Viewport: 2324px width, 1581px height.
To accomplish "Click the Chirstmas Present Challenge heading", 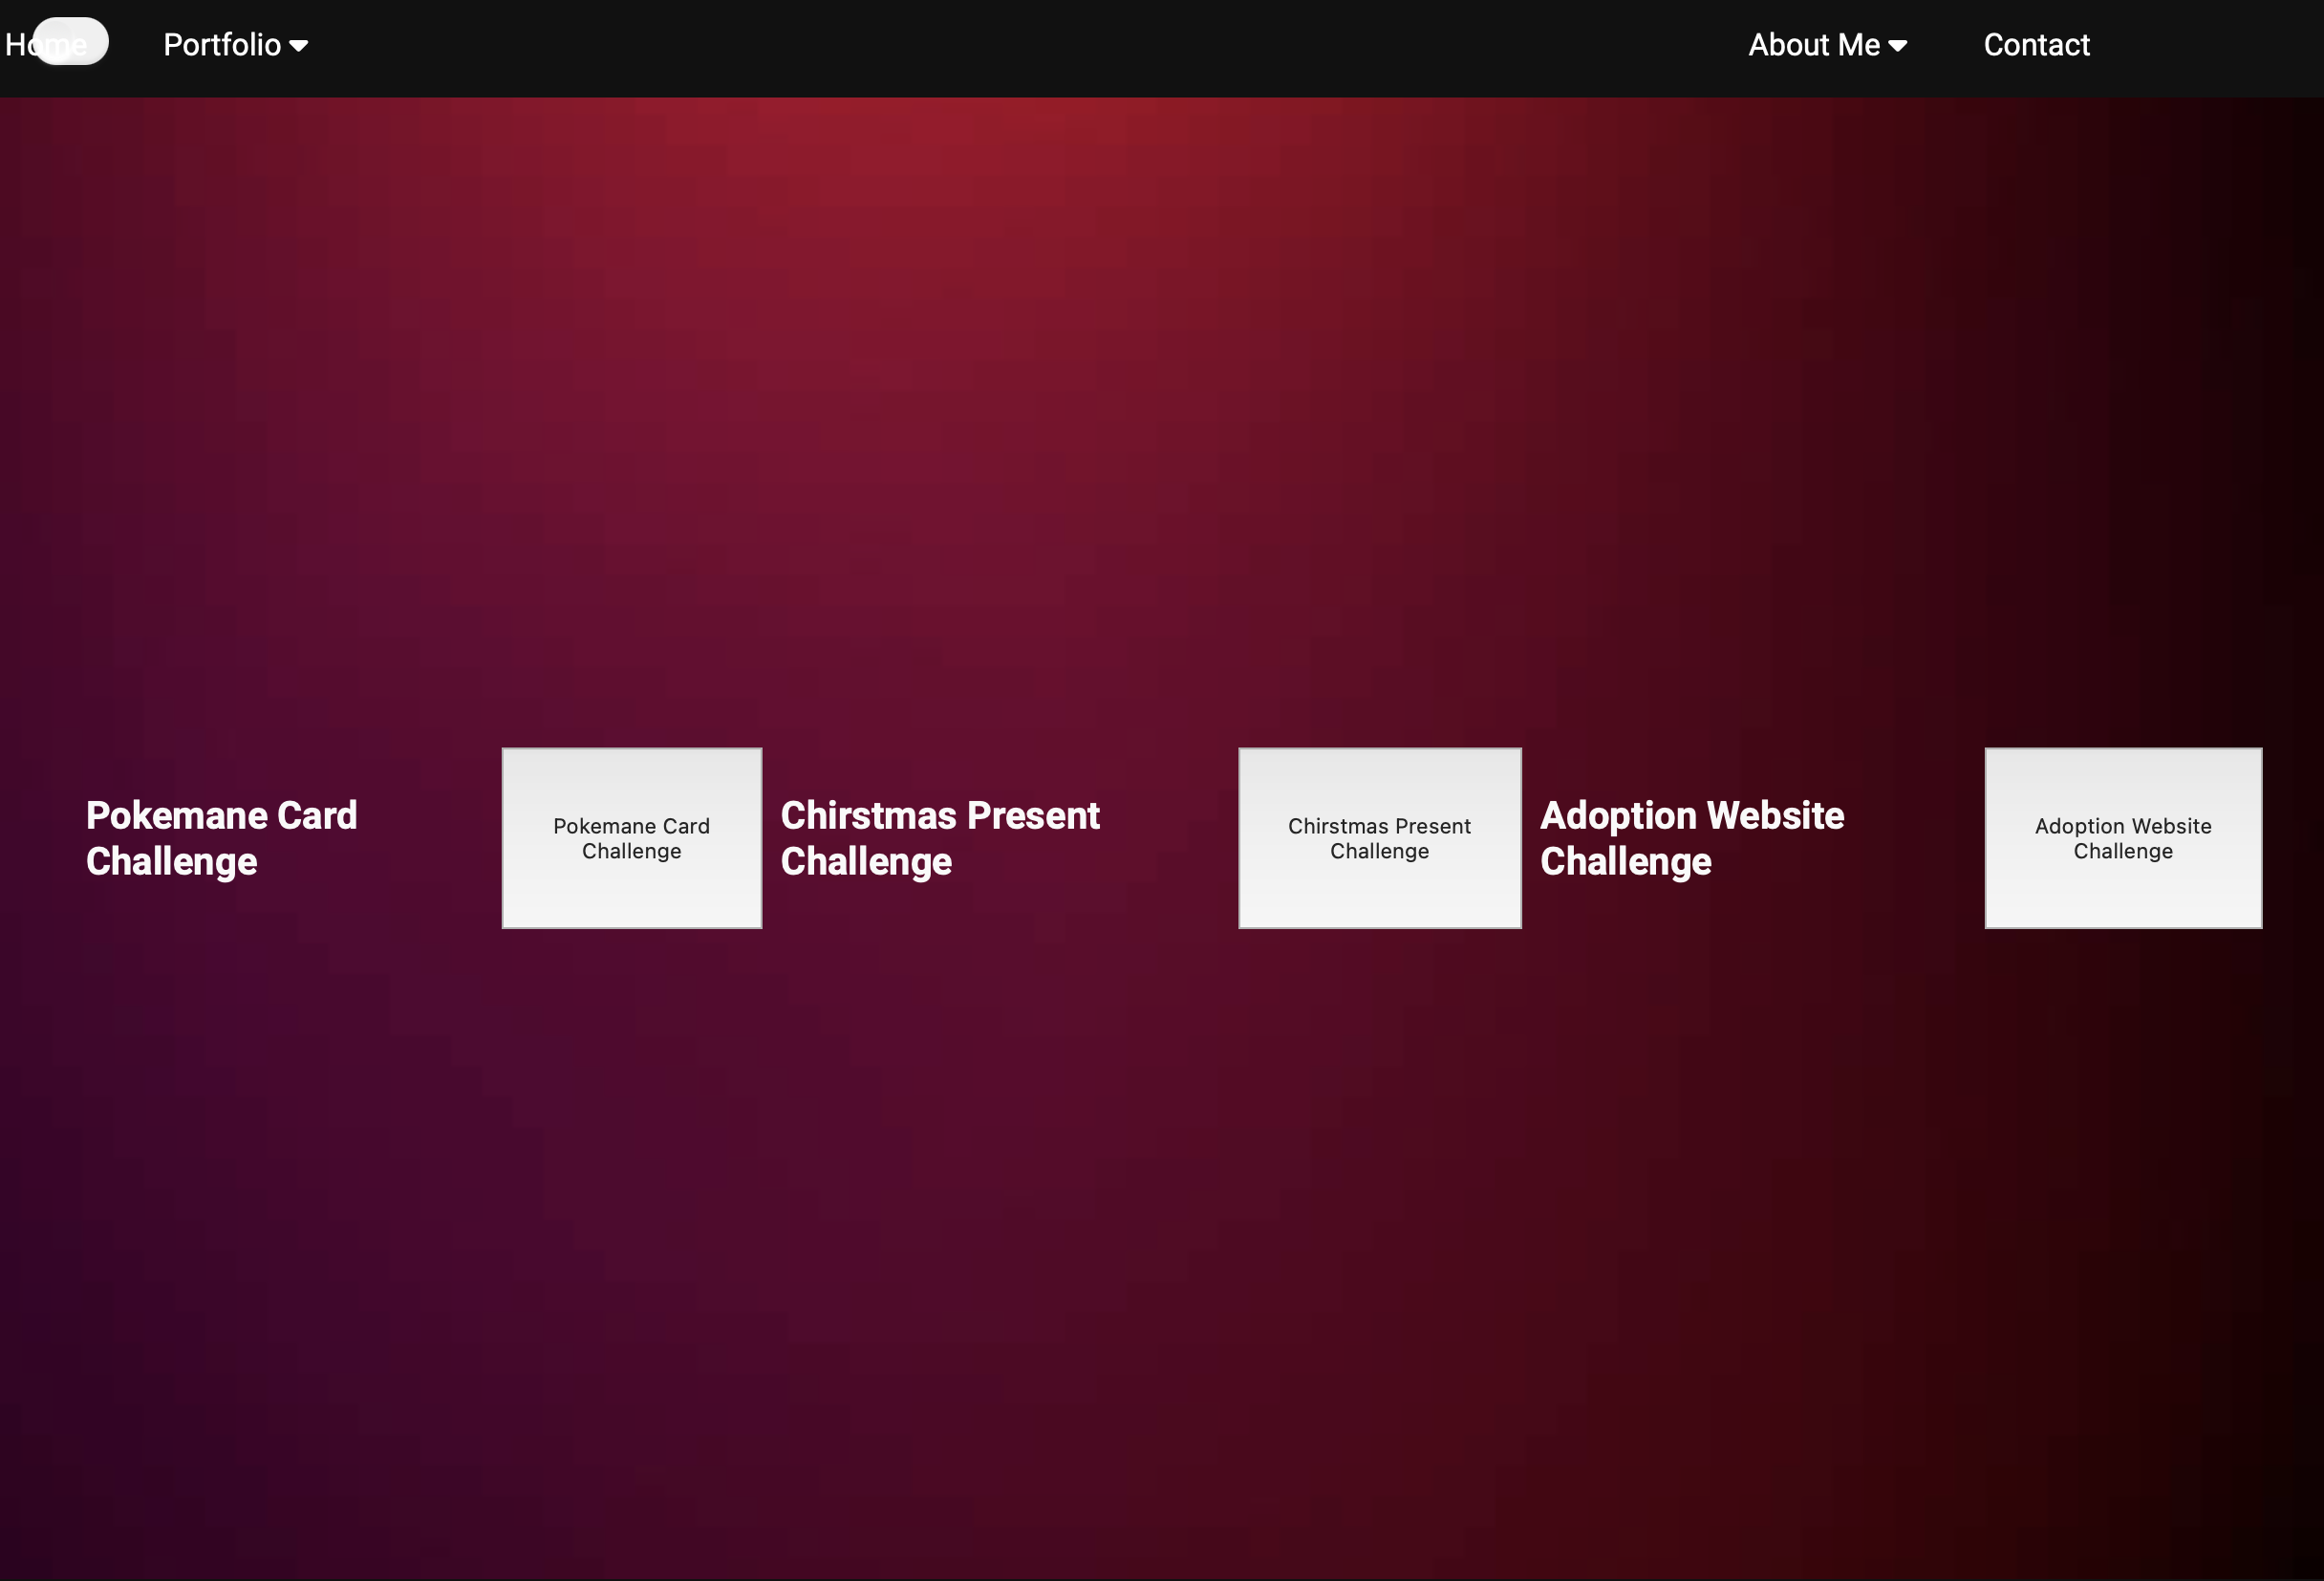I will click(x=939, y=838).
